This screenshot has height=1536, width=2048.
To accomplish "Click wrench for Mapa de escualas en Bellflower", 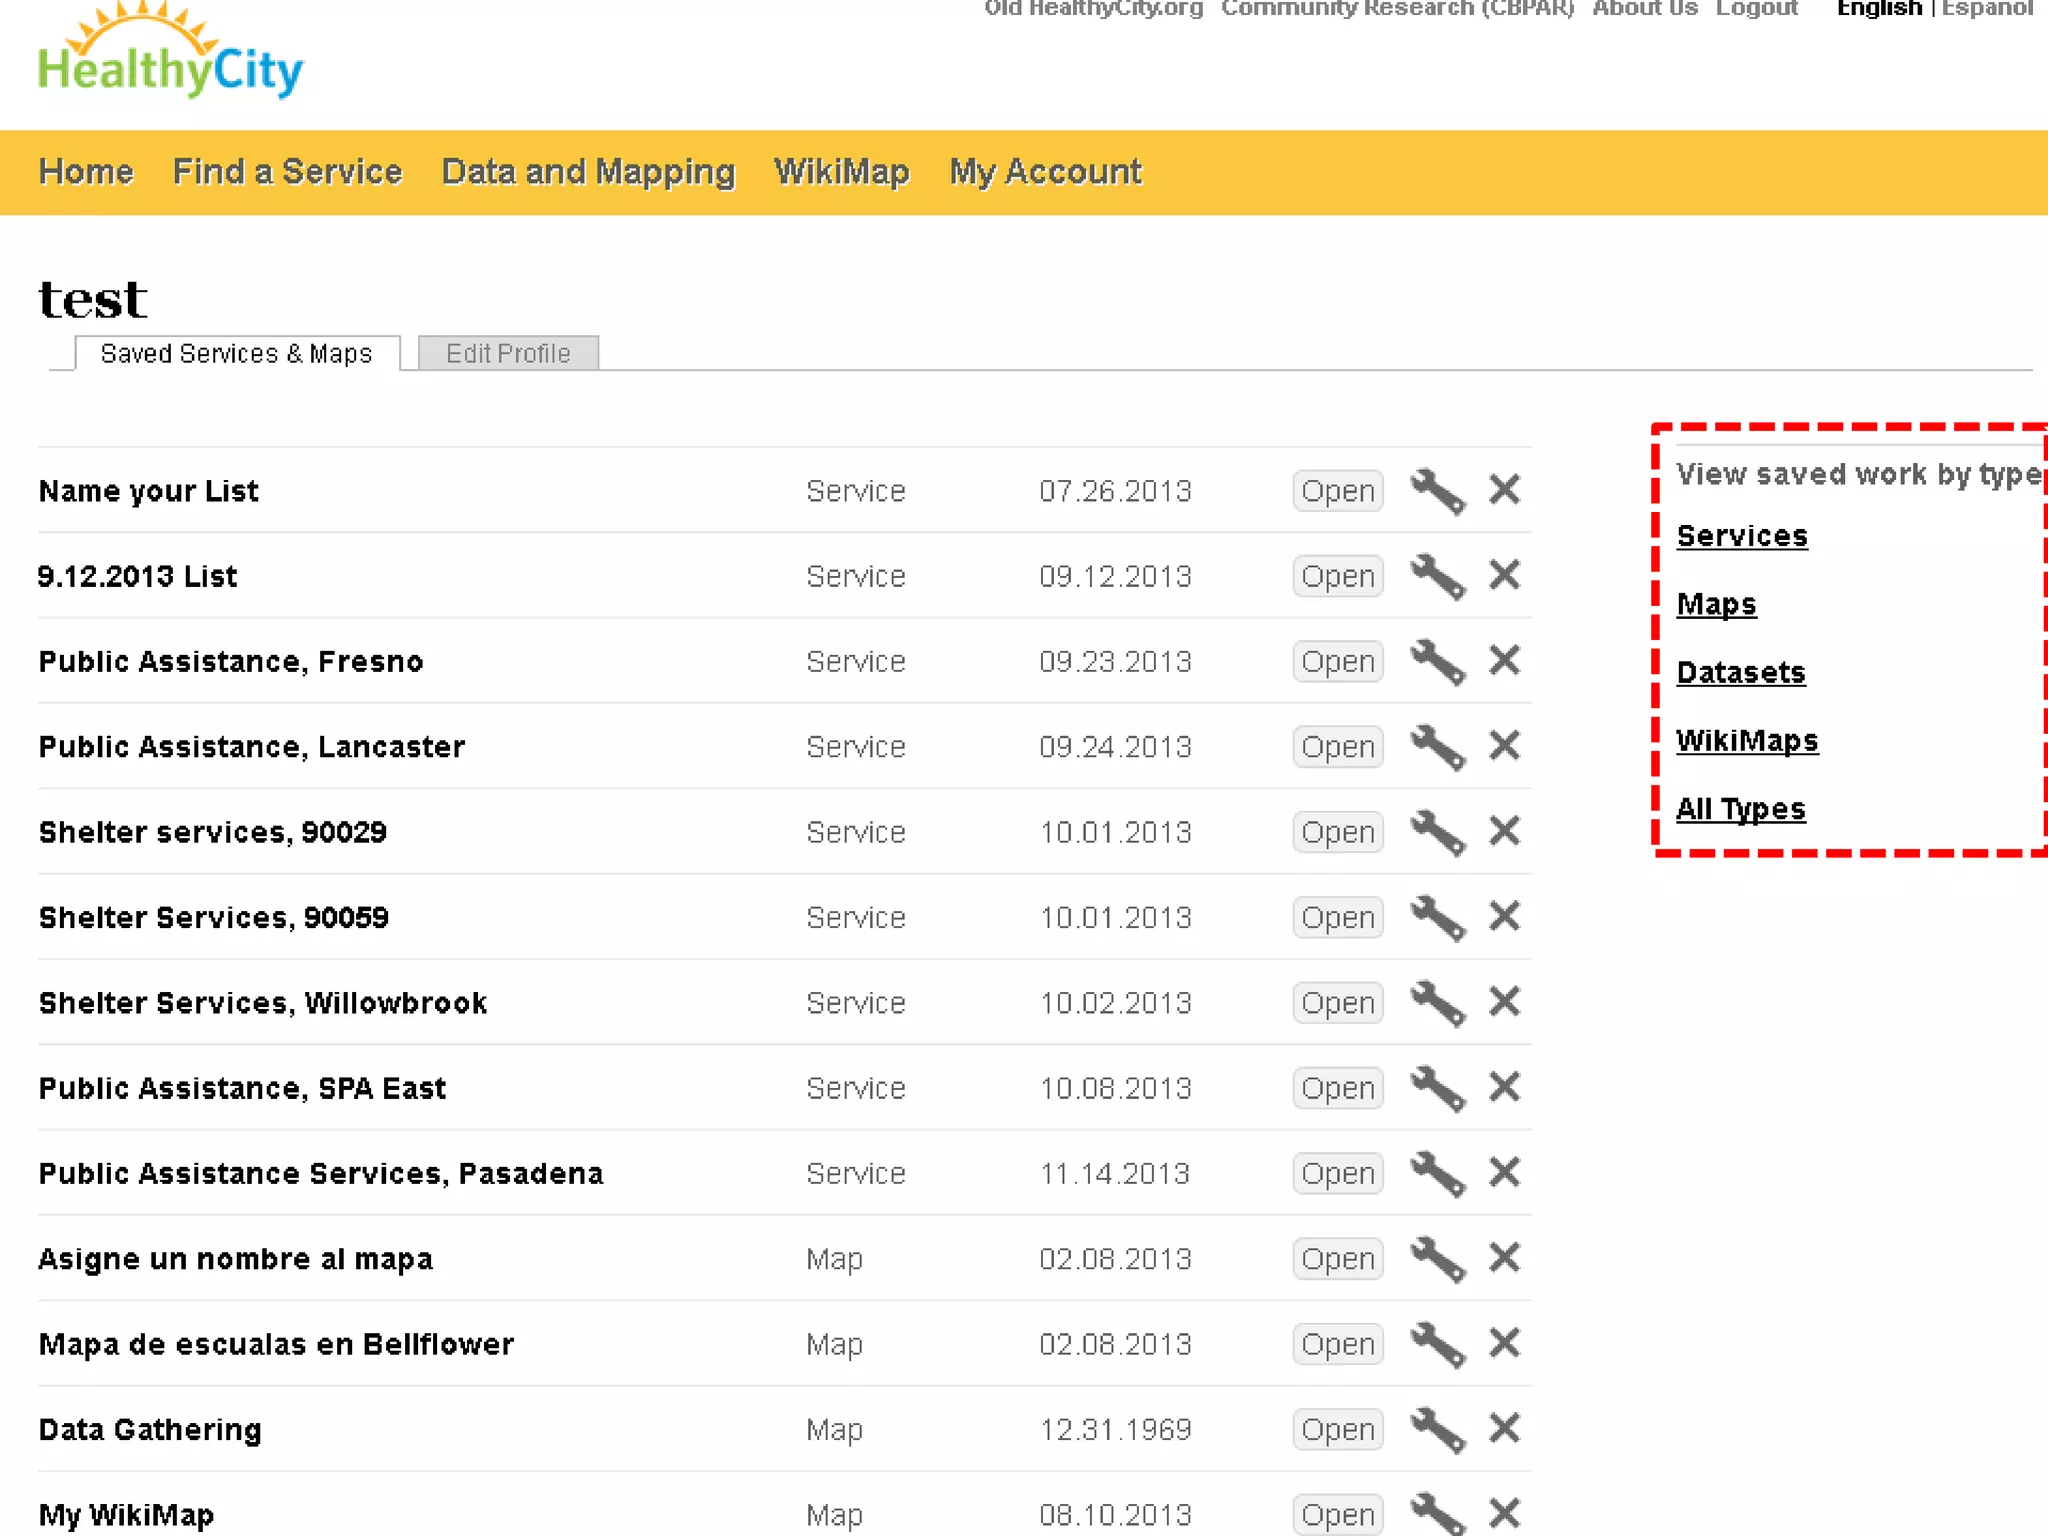I will (1437, 1343).
